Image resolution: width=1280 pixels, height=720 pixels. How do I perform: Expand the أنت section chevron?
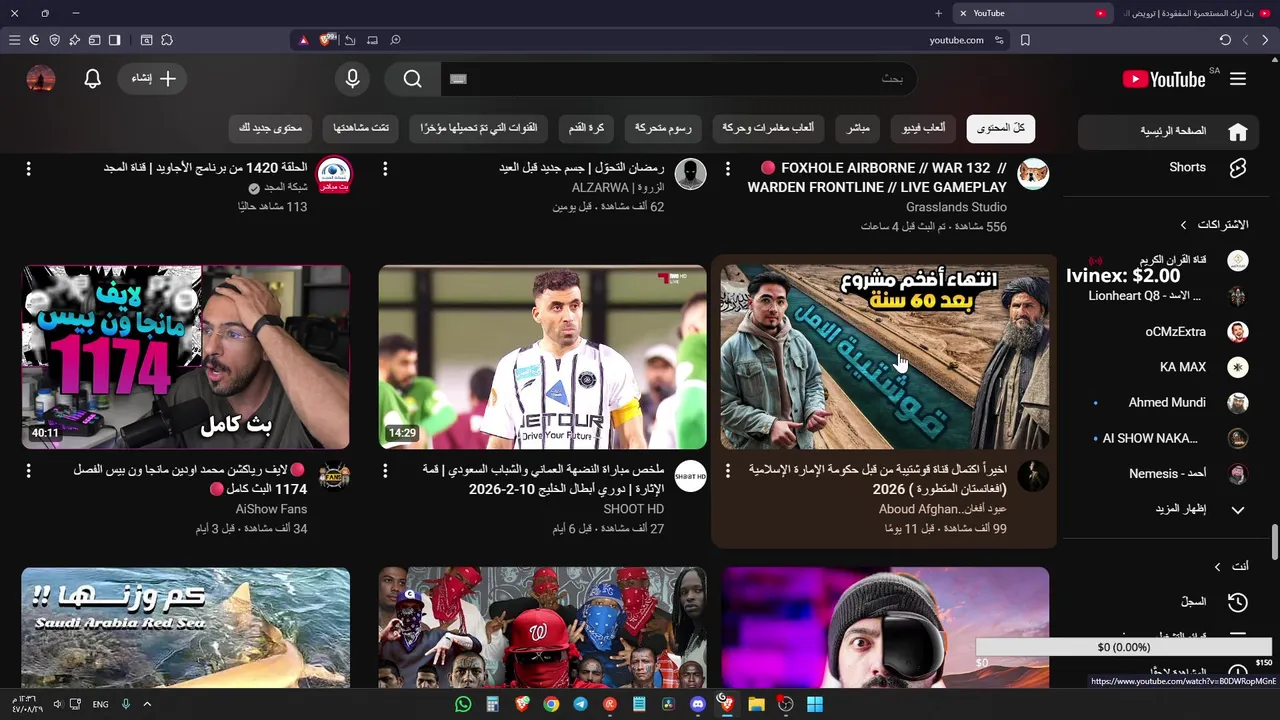(1217, 567)
